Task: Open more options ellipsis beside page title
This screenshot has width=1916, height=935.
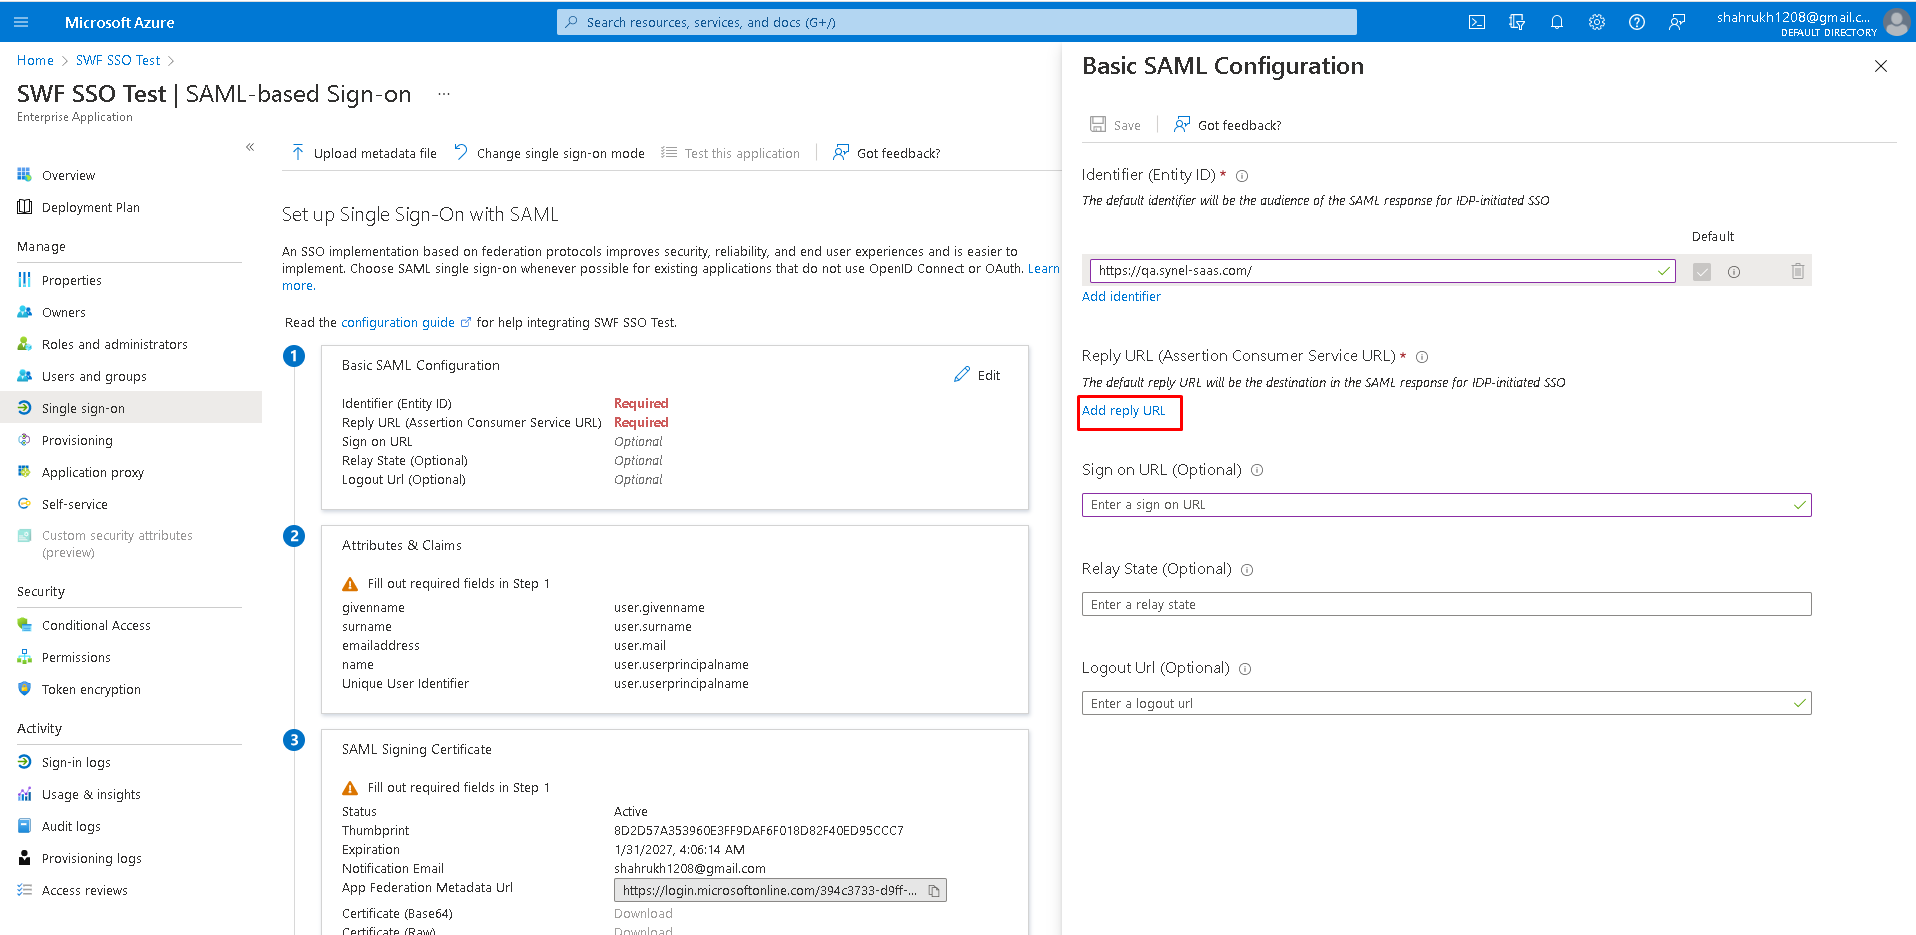Action: click(x=444, y=94)
